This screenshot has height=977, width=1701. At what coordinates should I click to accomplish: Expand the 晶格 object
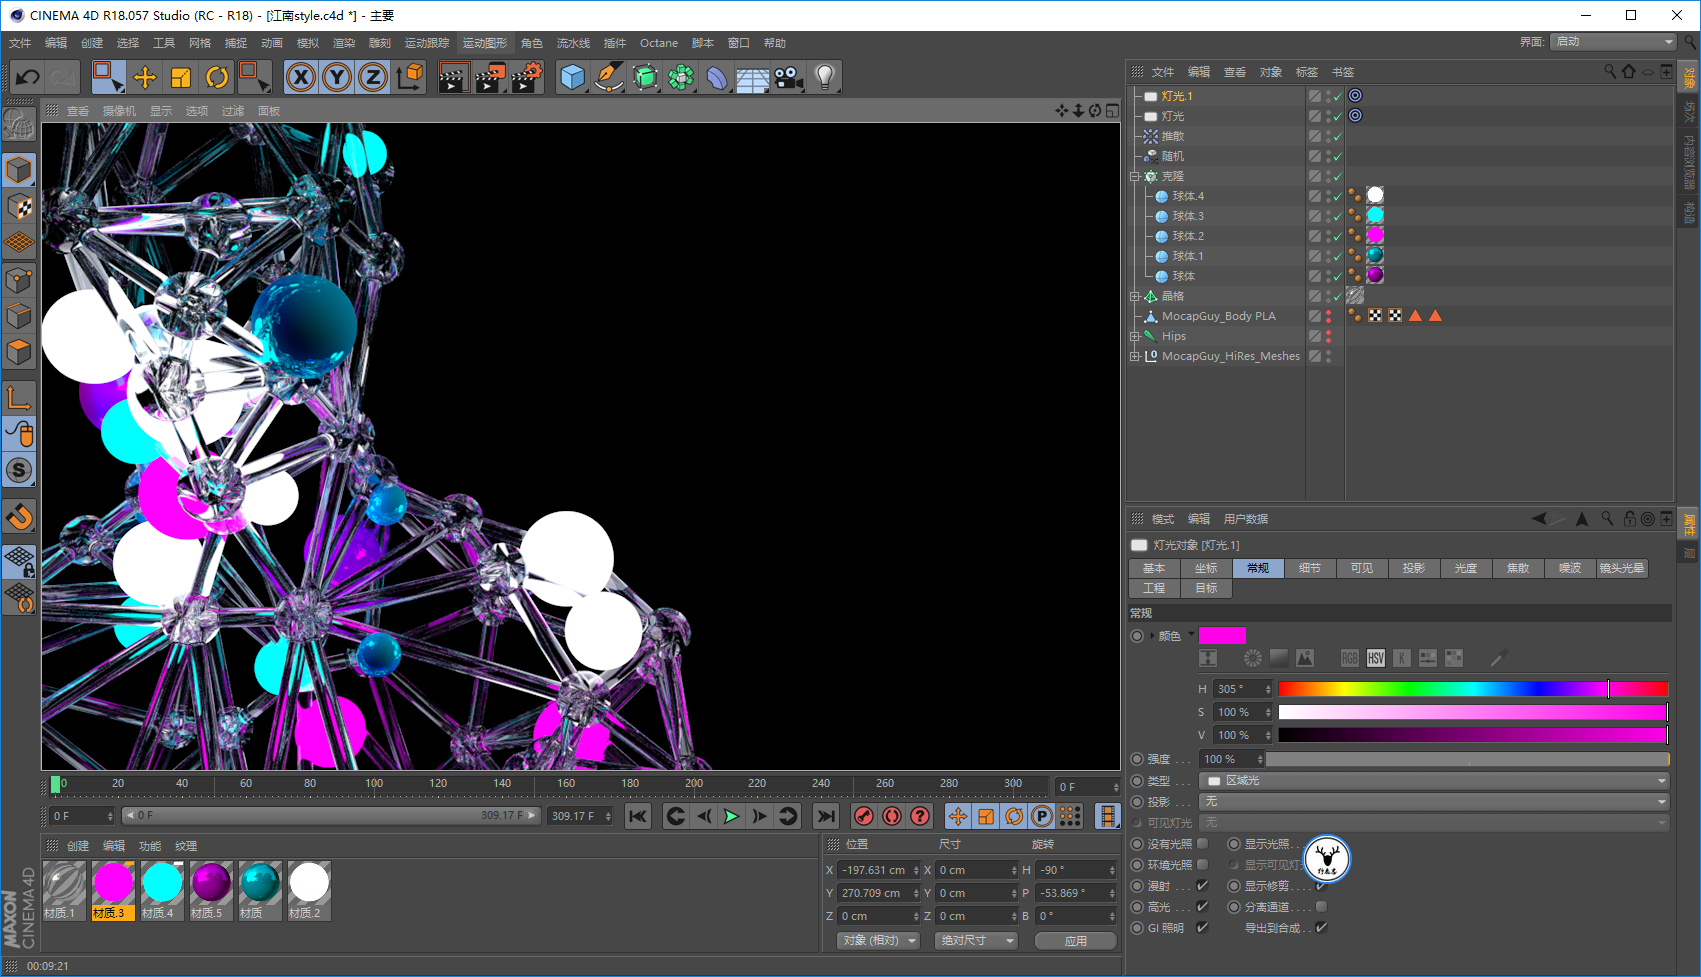(x=1135, y=296)
